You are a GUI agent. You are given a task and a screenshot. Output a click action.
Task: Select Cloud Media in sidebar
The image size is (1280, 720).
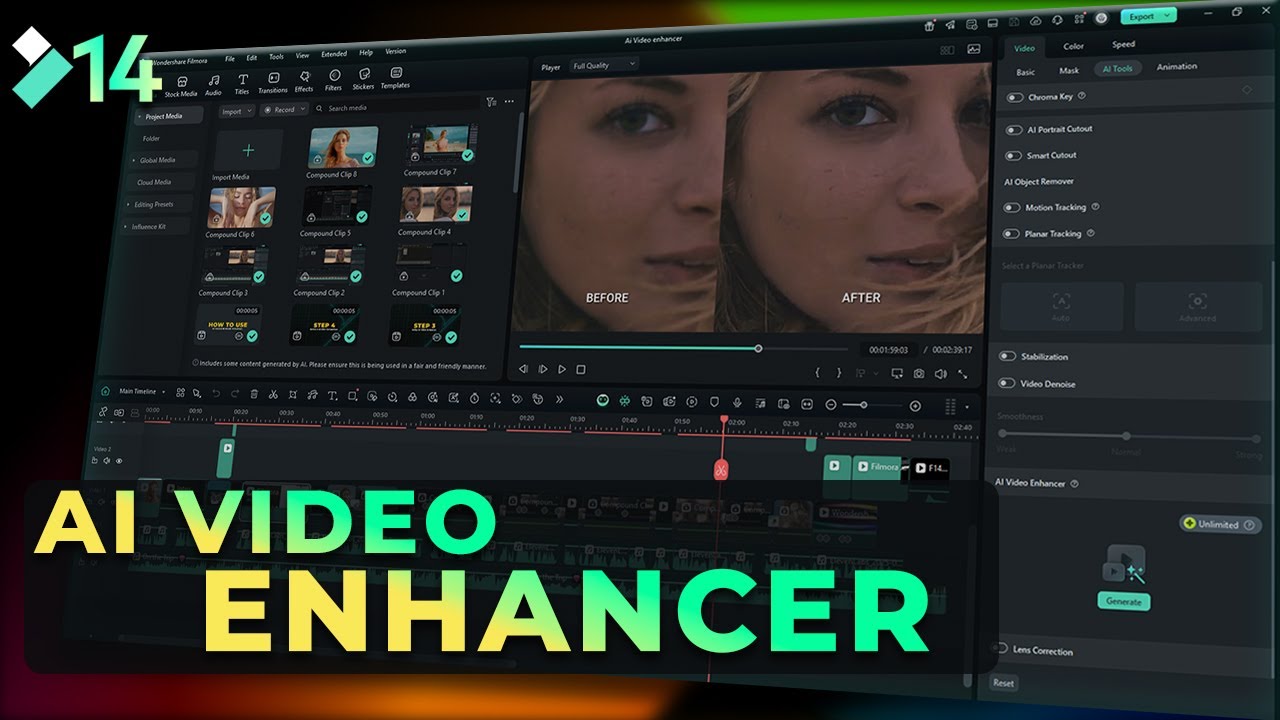tap(154, 182)
